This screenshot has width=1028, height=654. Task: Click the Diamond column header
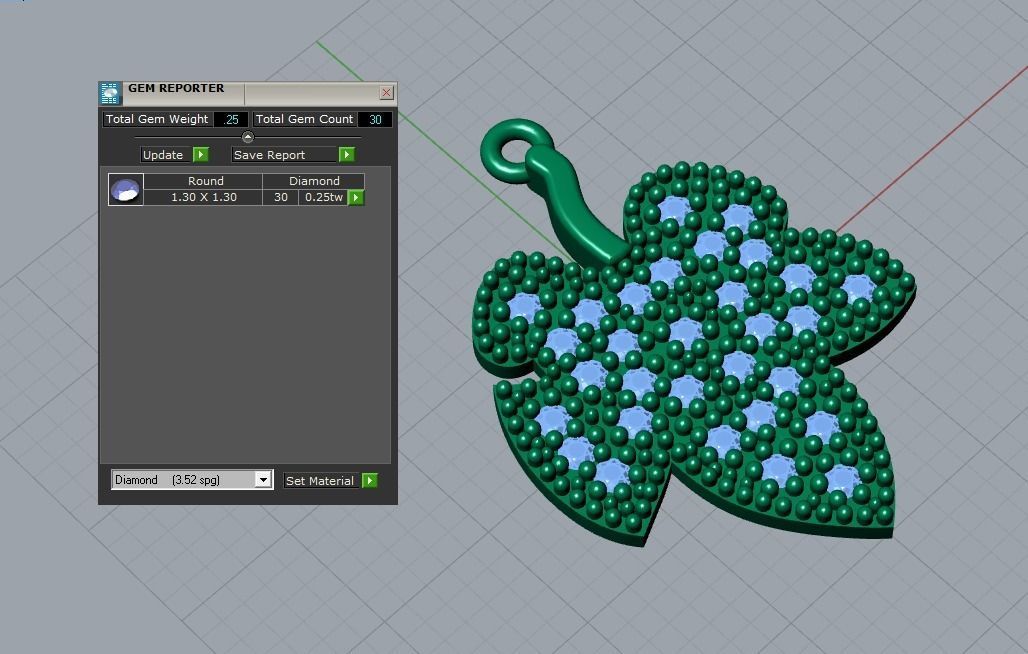click(x=314, y=181)
